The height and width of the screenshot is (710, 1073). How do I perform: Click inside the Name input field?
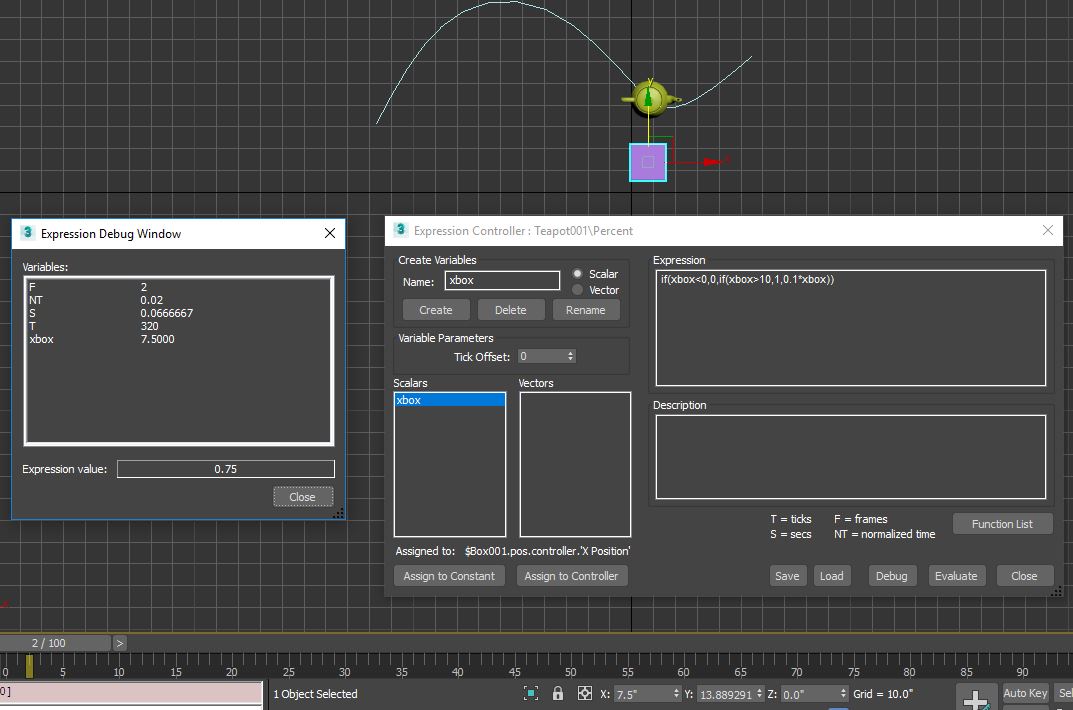(500, 281)
